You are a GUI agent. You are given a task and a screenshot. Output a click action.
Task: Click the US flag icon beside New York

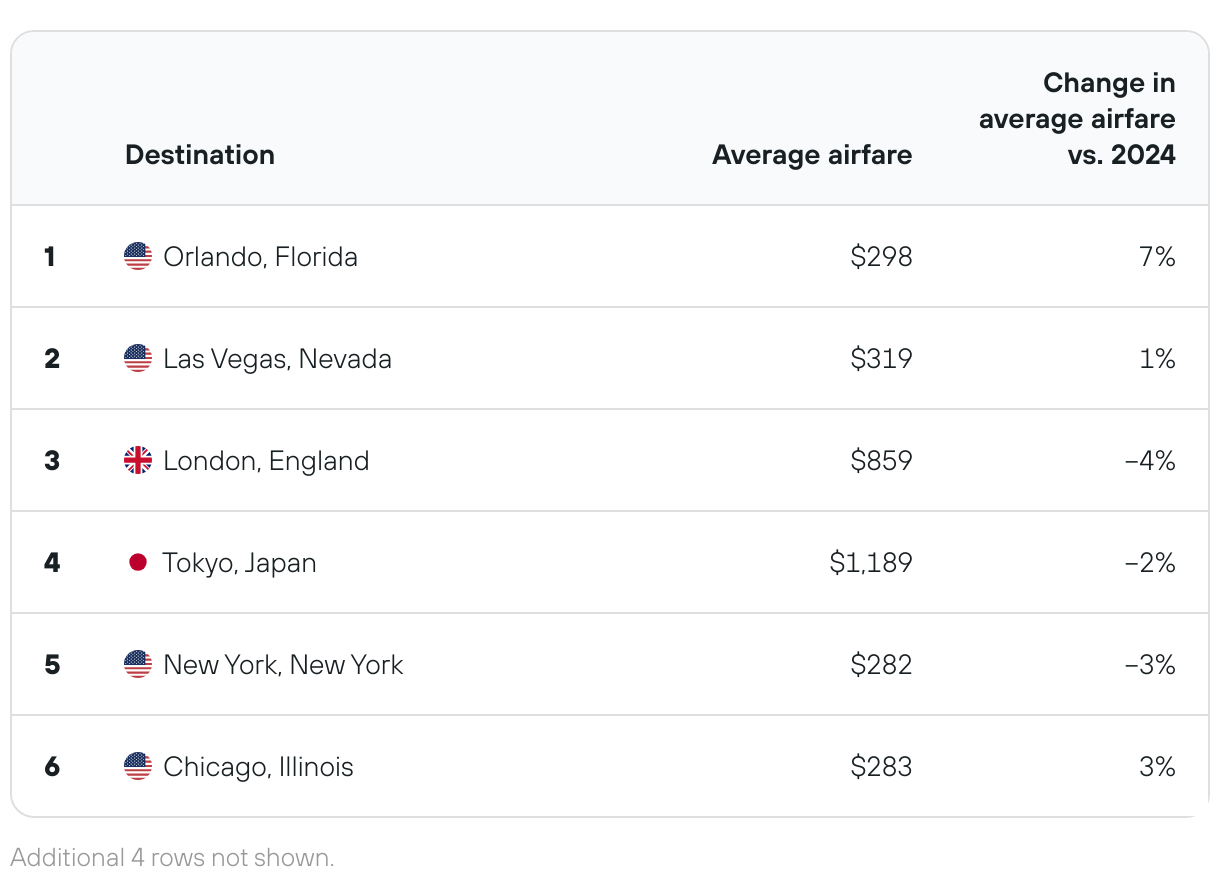[x=138, y=665]
